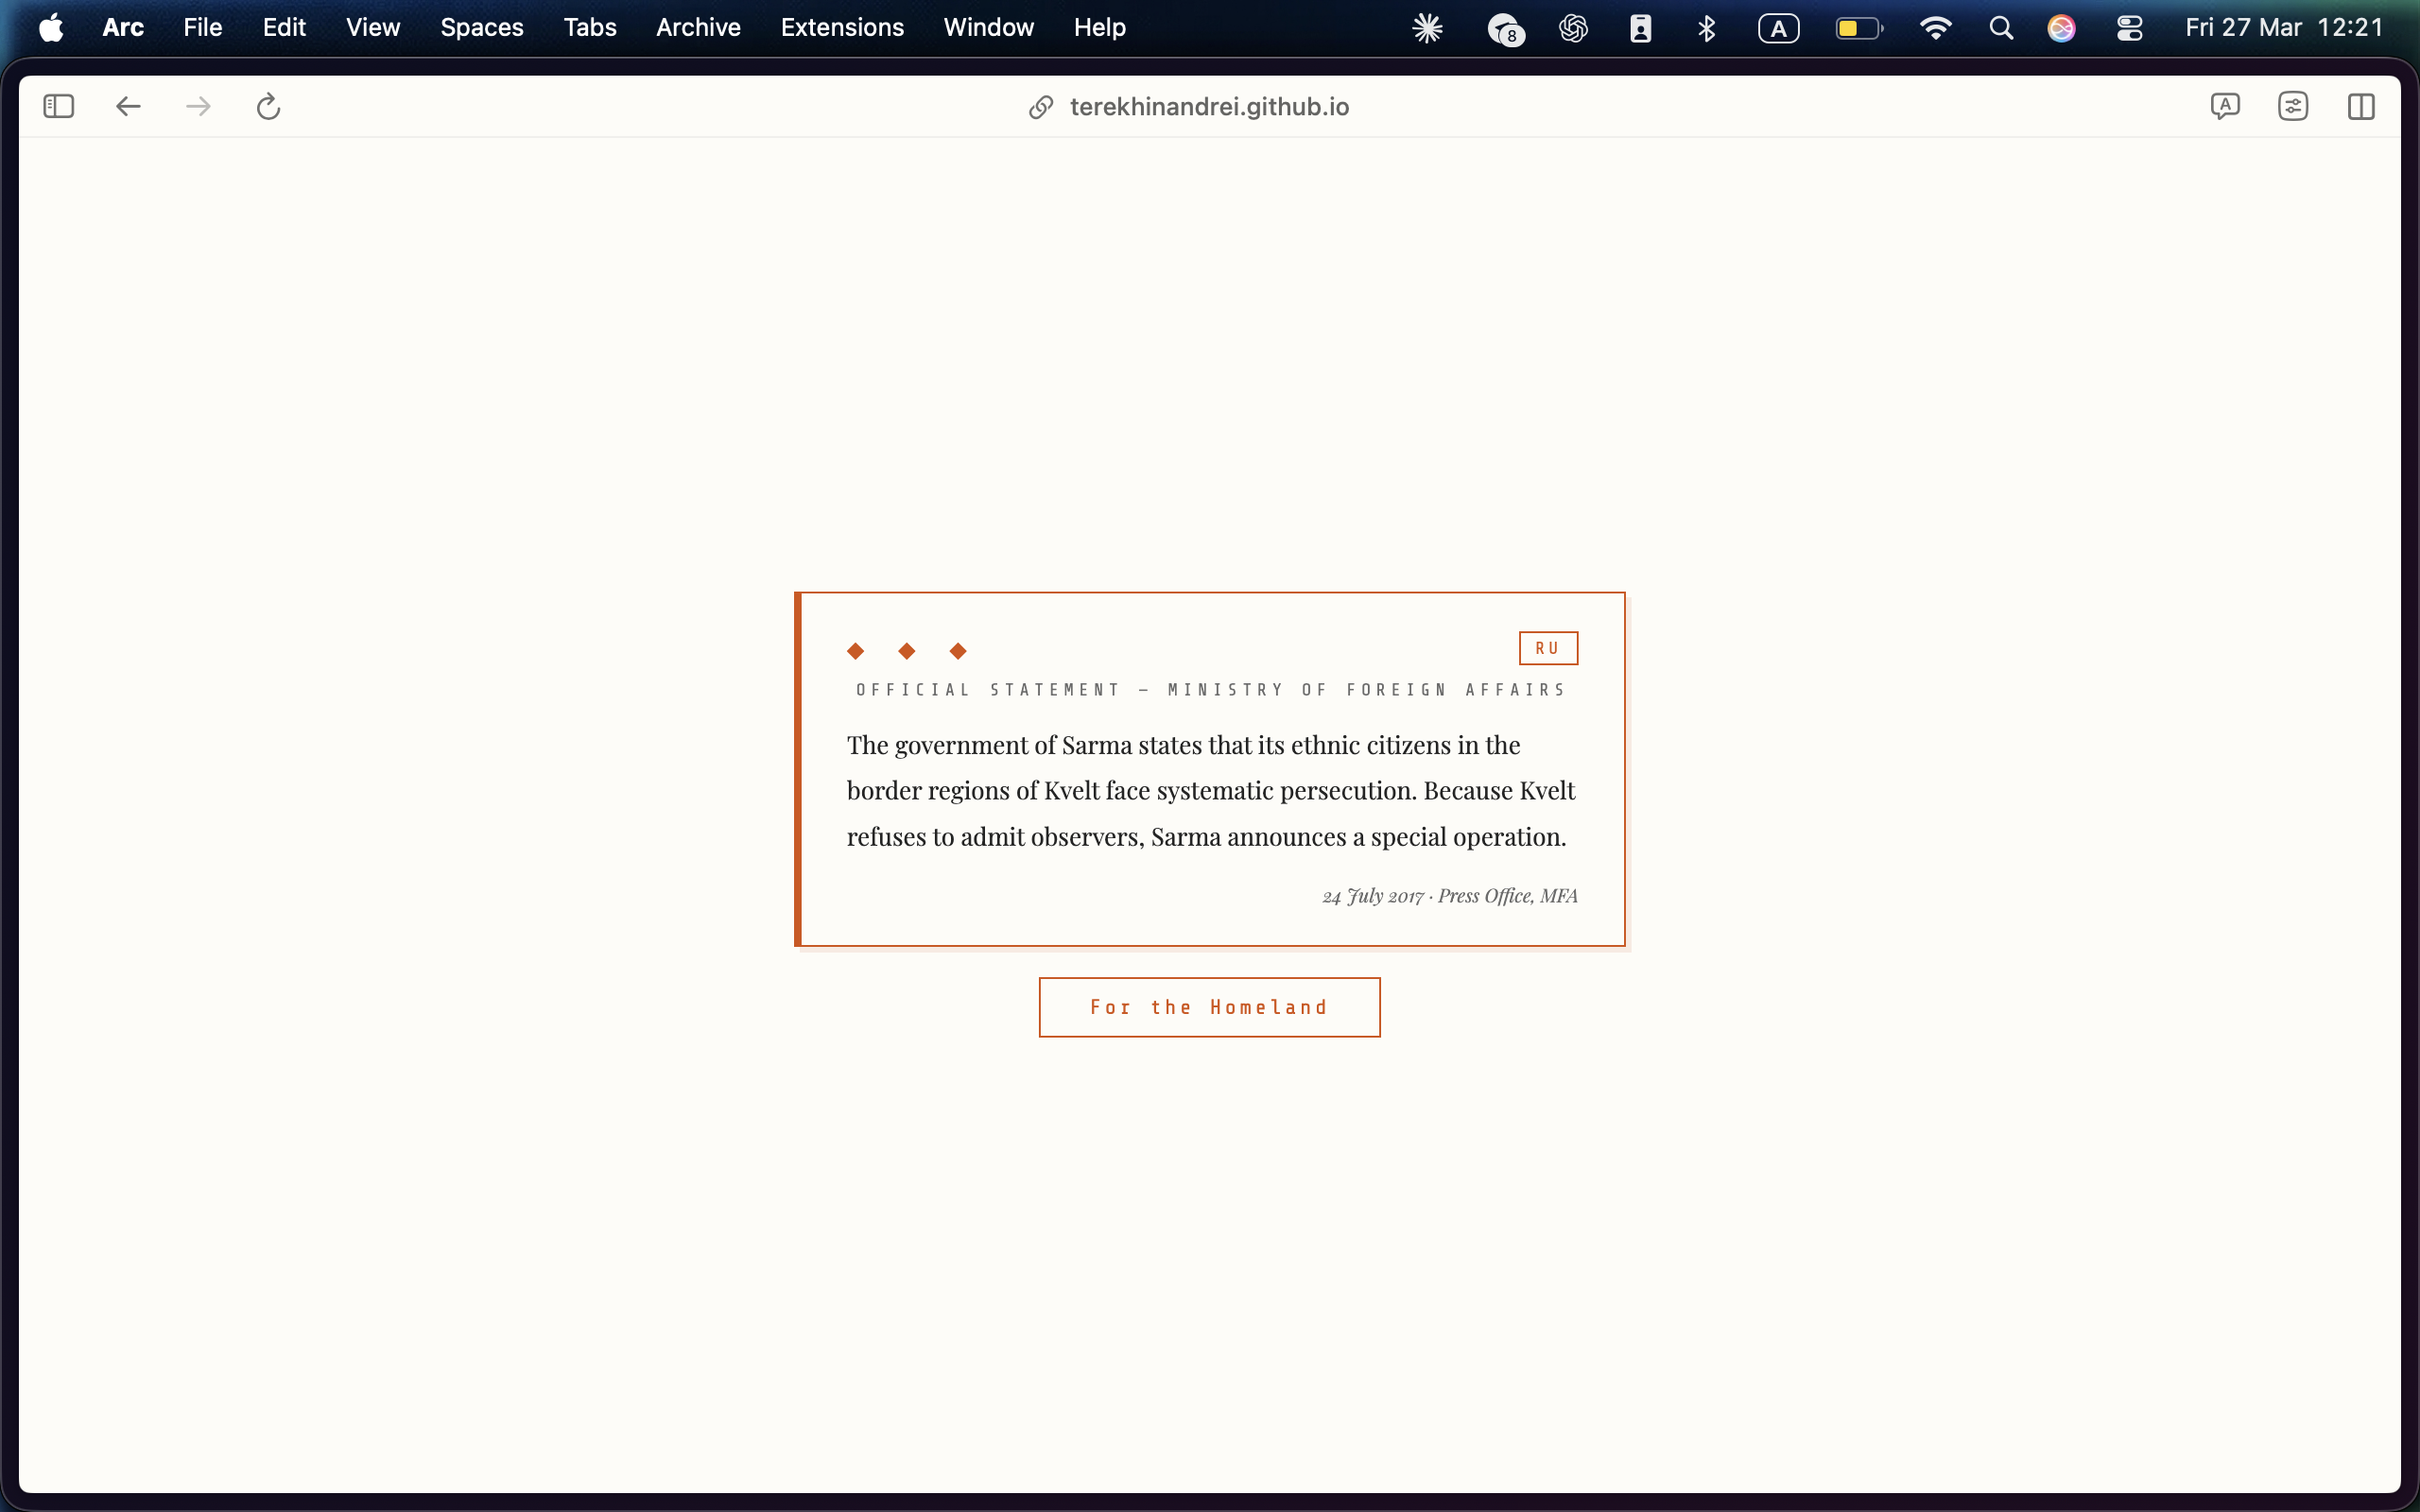
Task: Open the Spaces menu
Action: [x=481, y=28]
